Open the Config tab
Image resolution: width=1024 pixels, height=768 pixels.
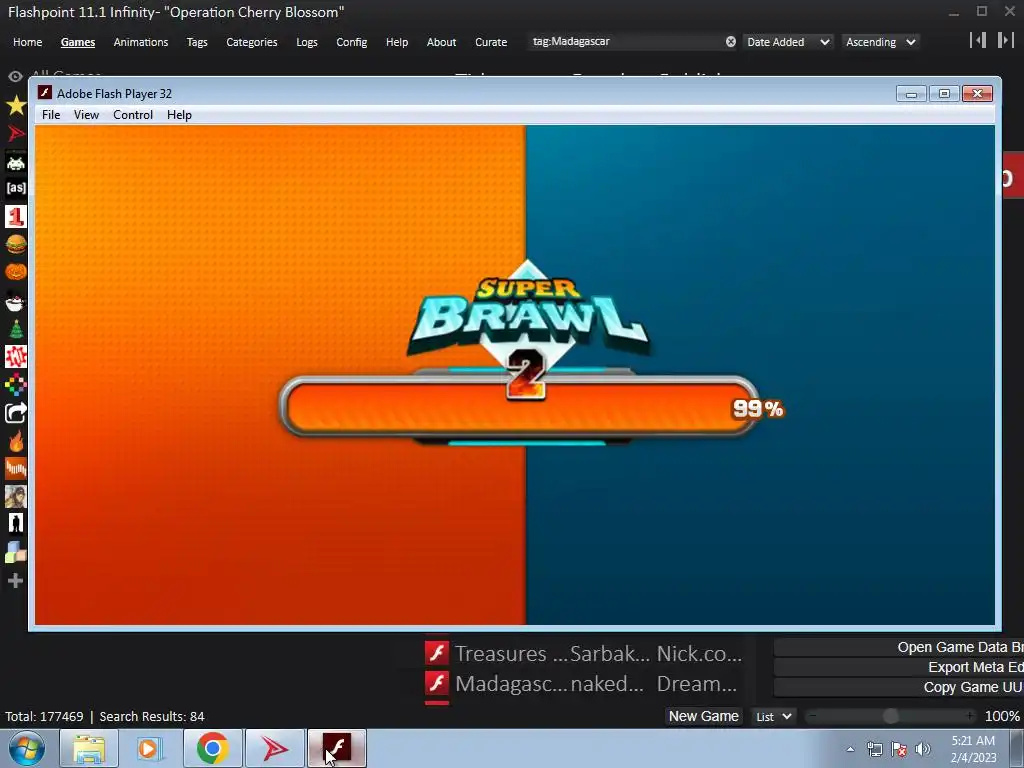tap(351, 42)
